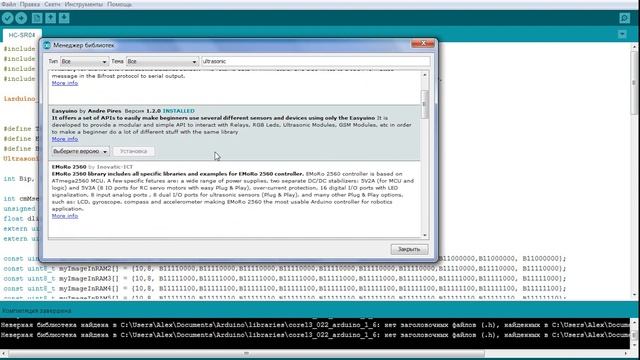Open More info link under Easyuino
The width and height of the screenshot is (640, 360).
[x=65, y=139]
